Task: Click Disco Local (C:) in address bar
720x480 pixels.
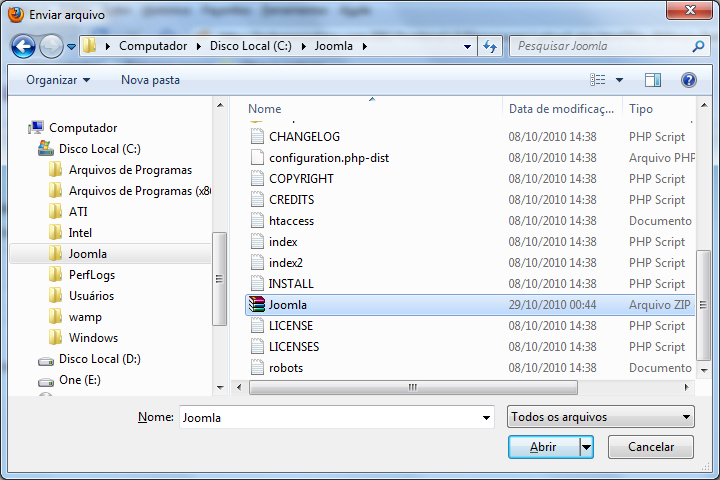Action: tap(251, 46)
